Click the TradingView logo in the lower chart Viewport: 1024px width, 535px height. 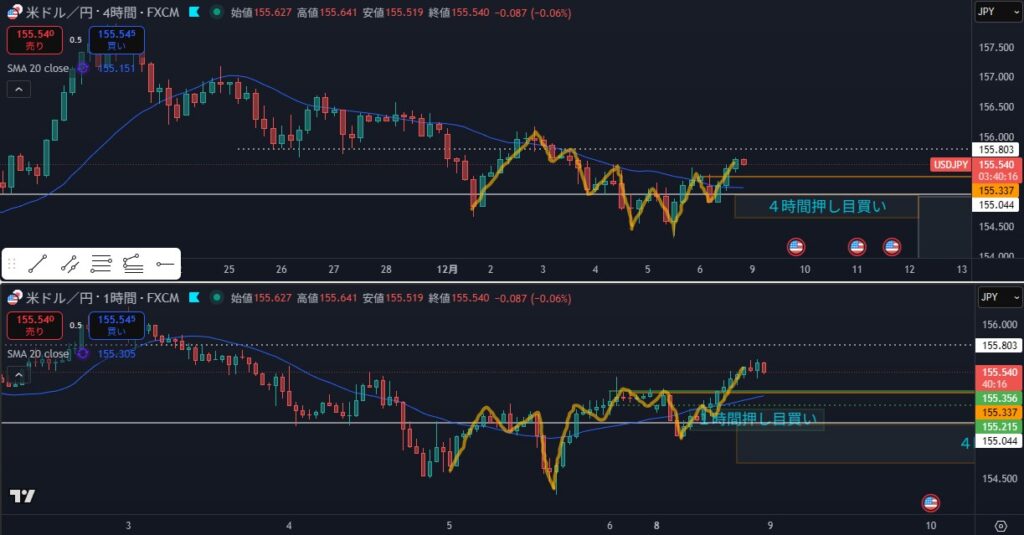22,497
